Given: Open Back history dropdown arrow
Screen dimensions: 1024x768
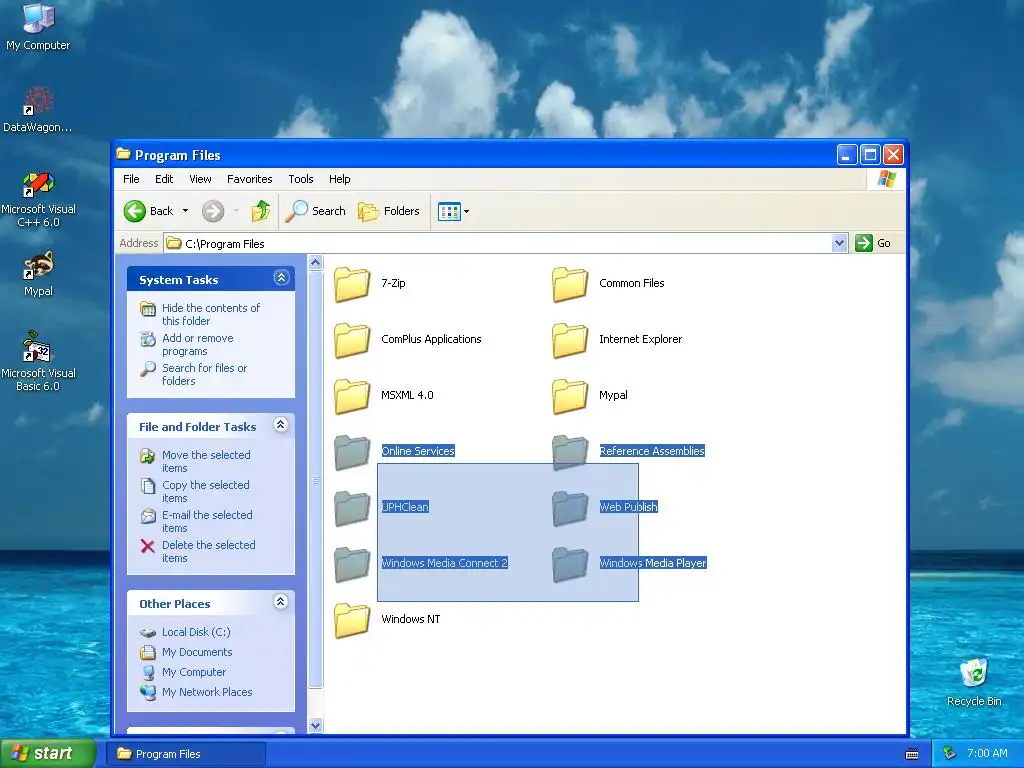Looking at the screenshot, I should click(x=185, y=211).
